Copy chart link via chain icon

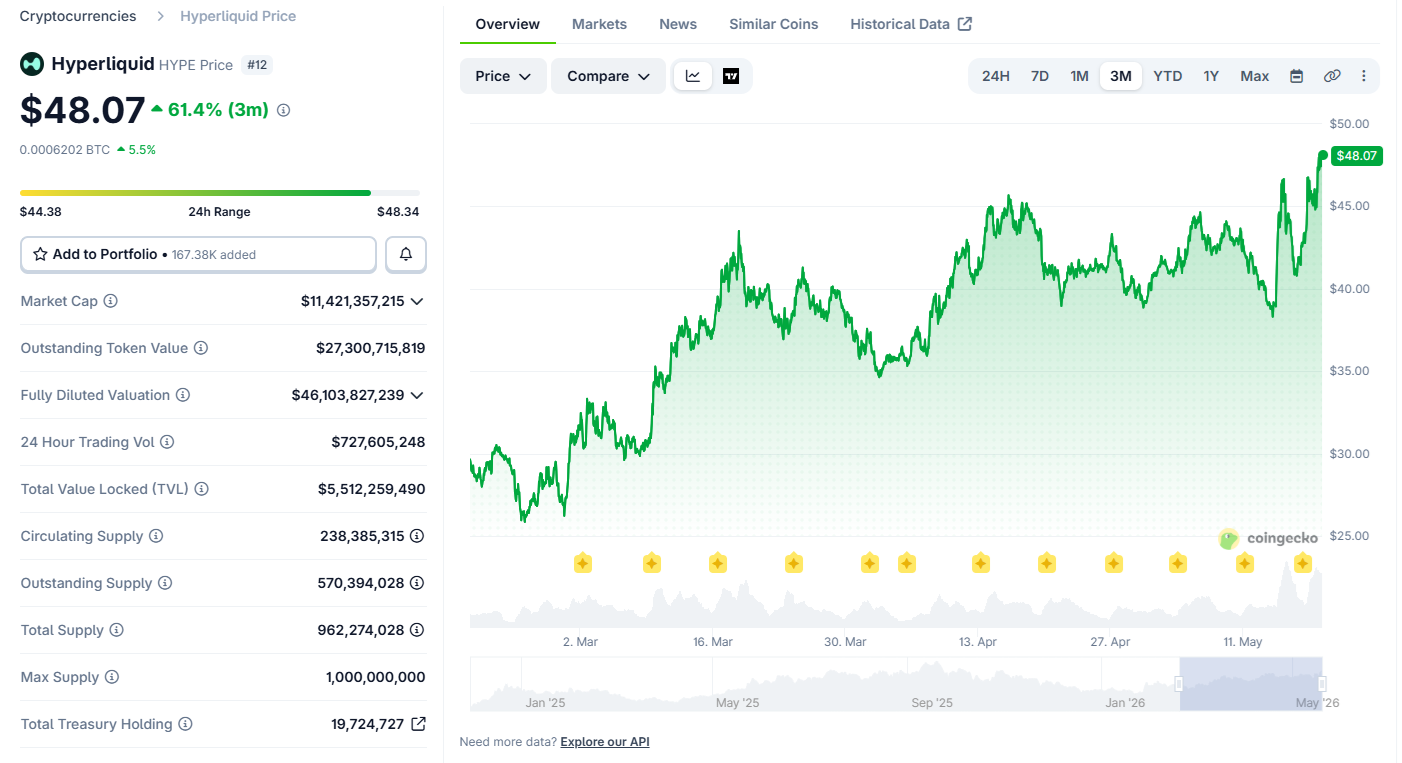pos(1332,76)
